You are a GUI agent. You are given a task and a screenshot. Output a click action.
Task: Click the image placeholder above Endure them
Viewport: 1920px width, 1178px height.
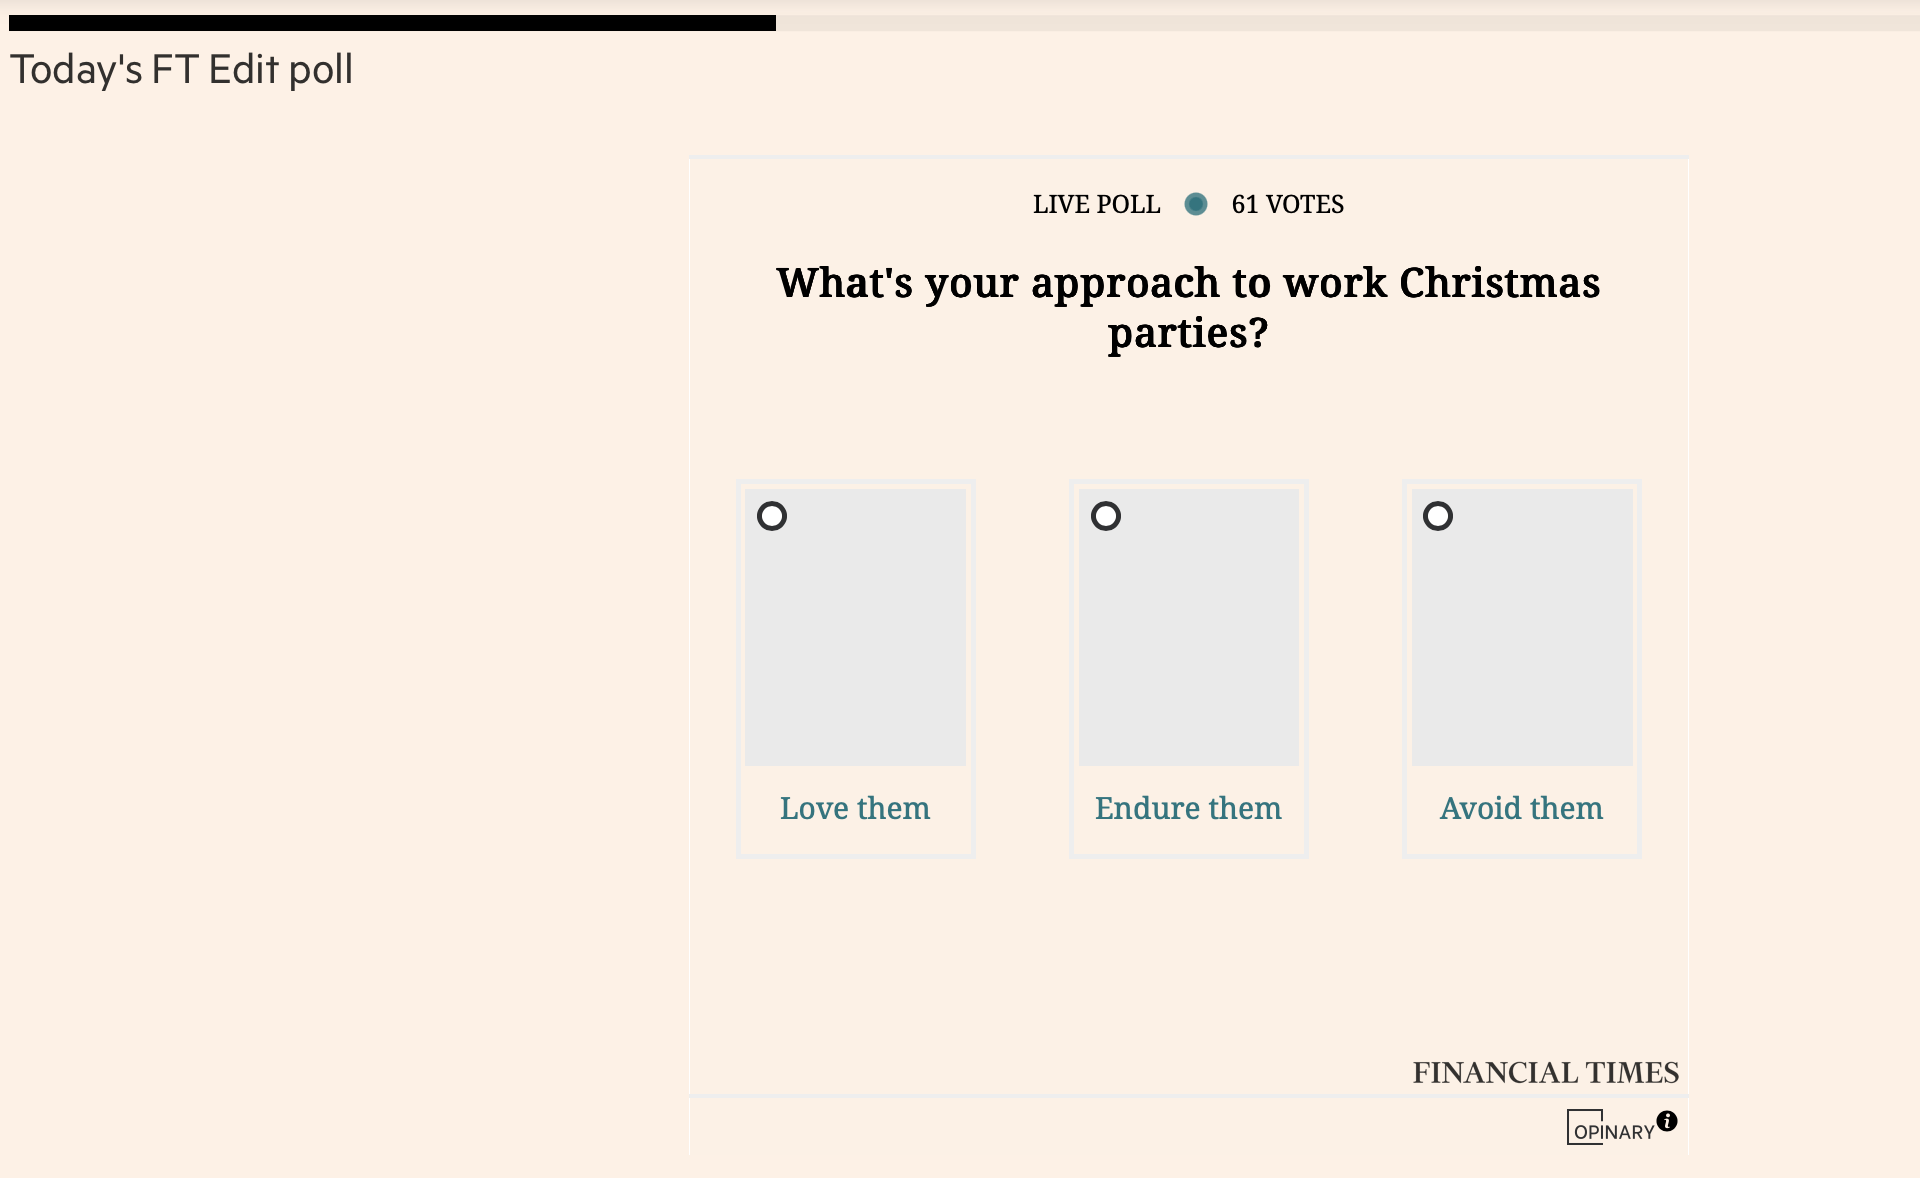(1188, 627)
